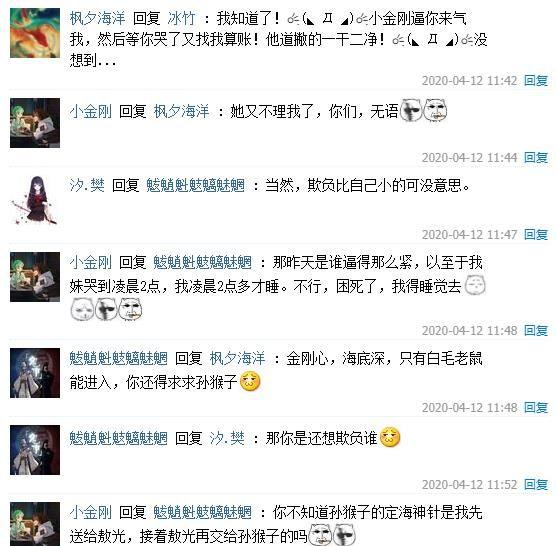556x546 pixels.
Task: Click dark-faced panda emoji after 无语
Action: [x=411, y=110]
